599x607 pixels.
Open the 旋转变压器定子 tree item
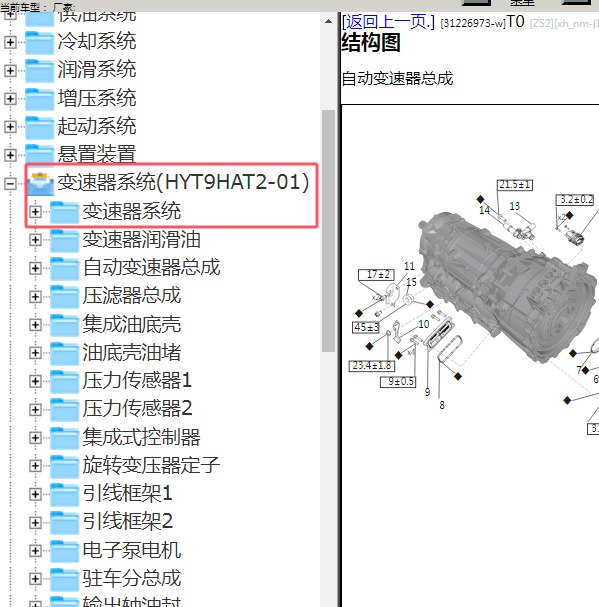coord(151,465)
